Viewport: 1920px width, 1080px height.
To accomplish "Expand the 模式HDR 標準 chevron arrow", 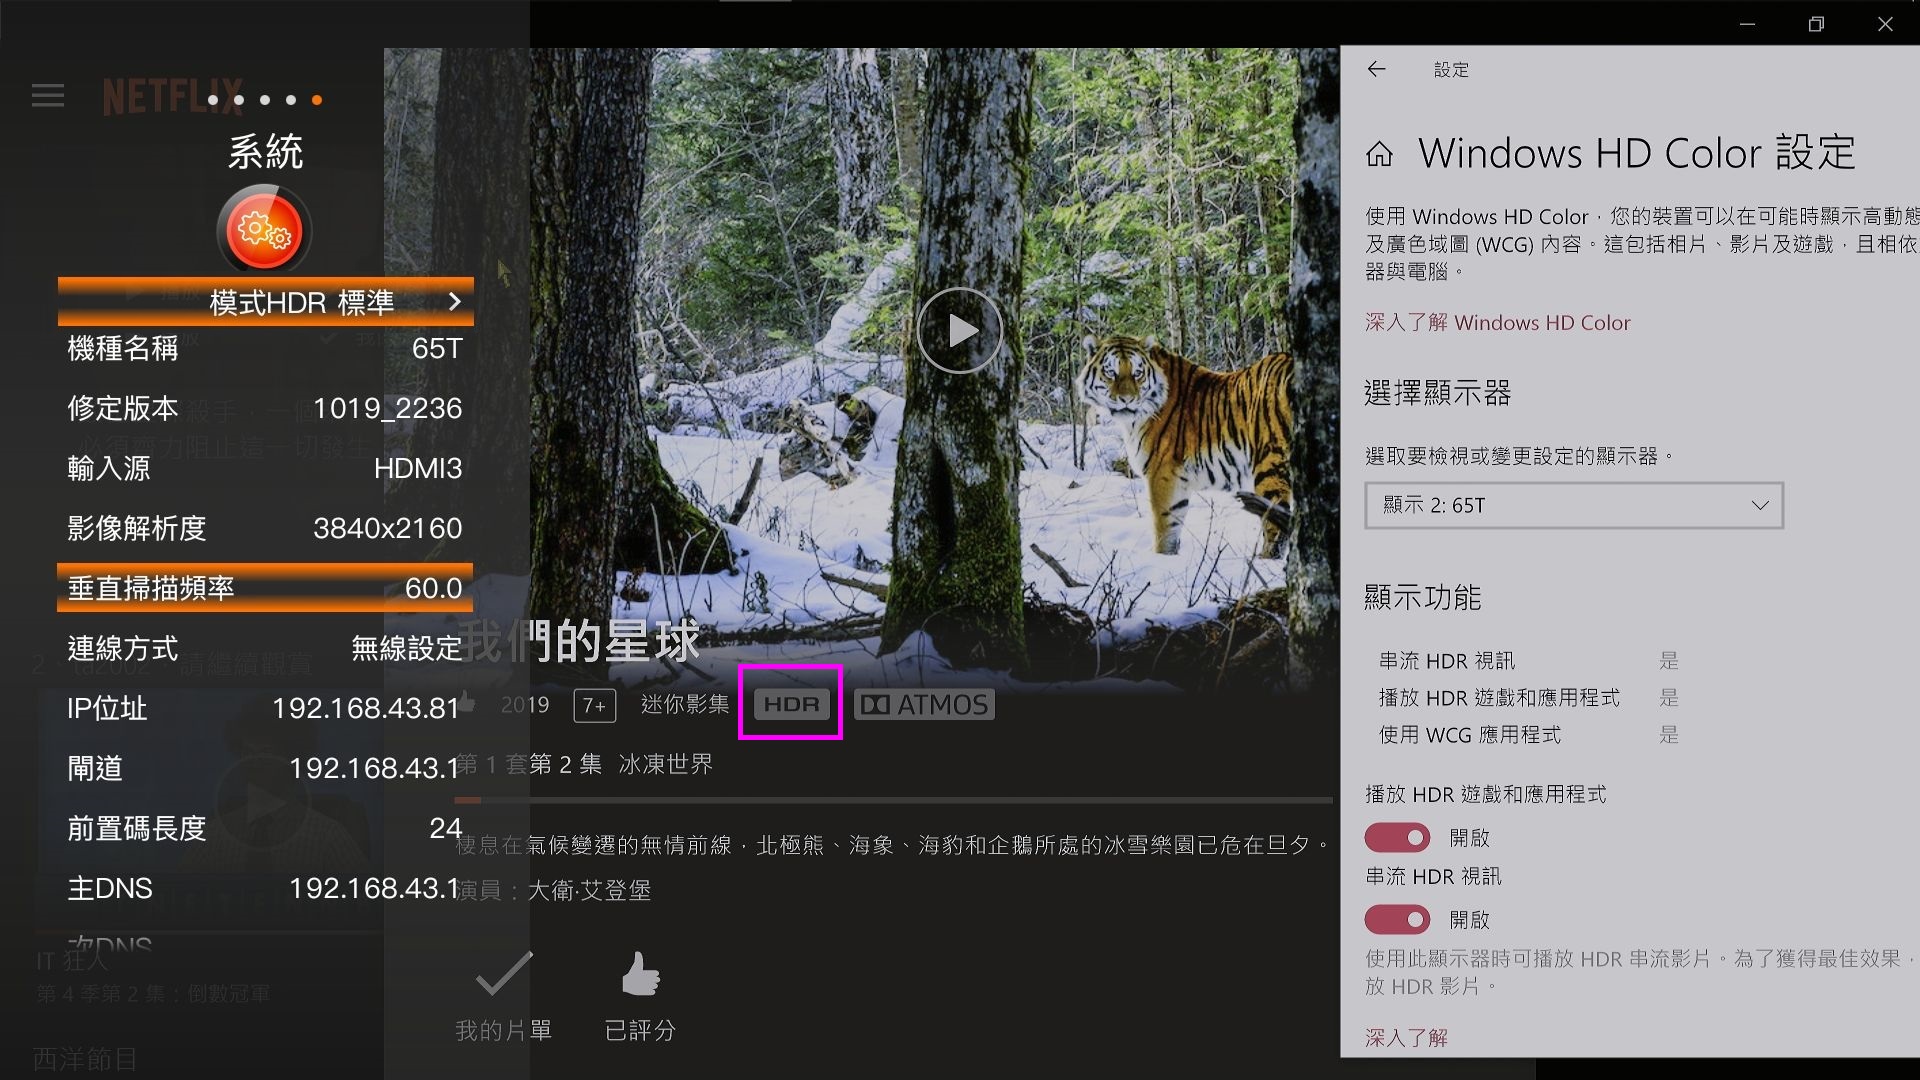I will coord(455,302).
